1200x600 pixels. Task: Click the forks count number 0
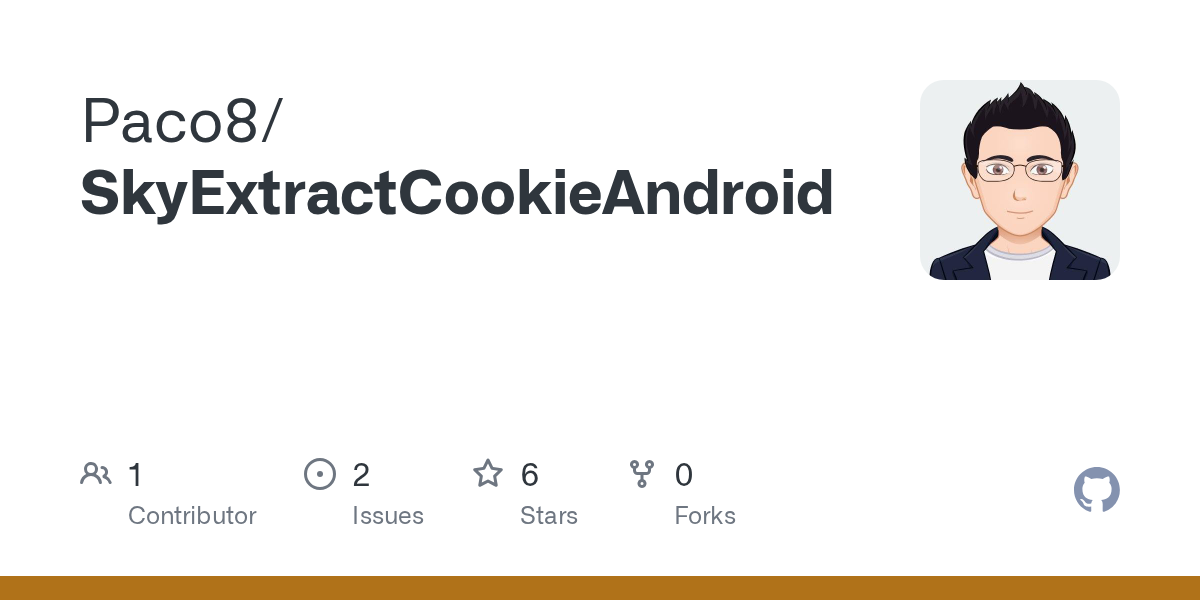pyautogui.click(x=684, y=475)
